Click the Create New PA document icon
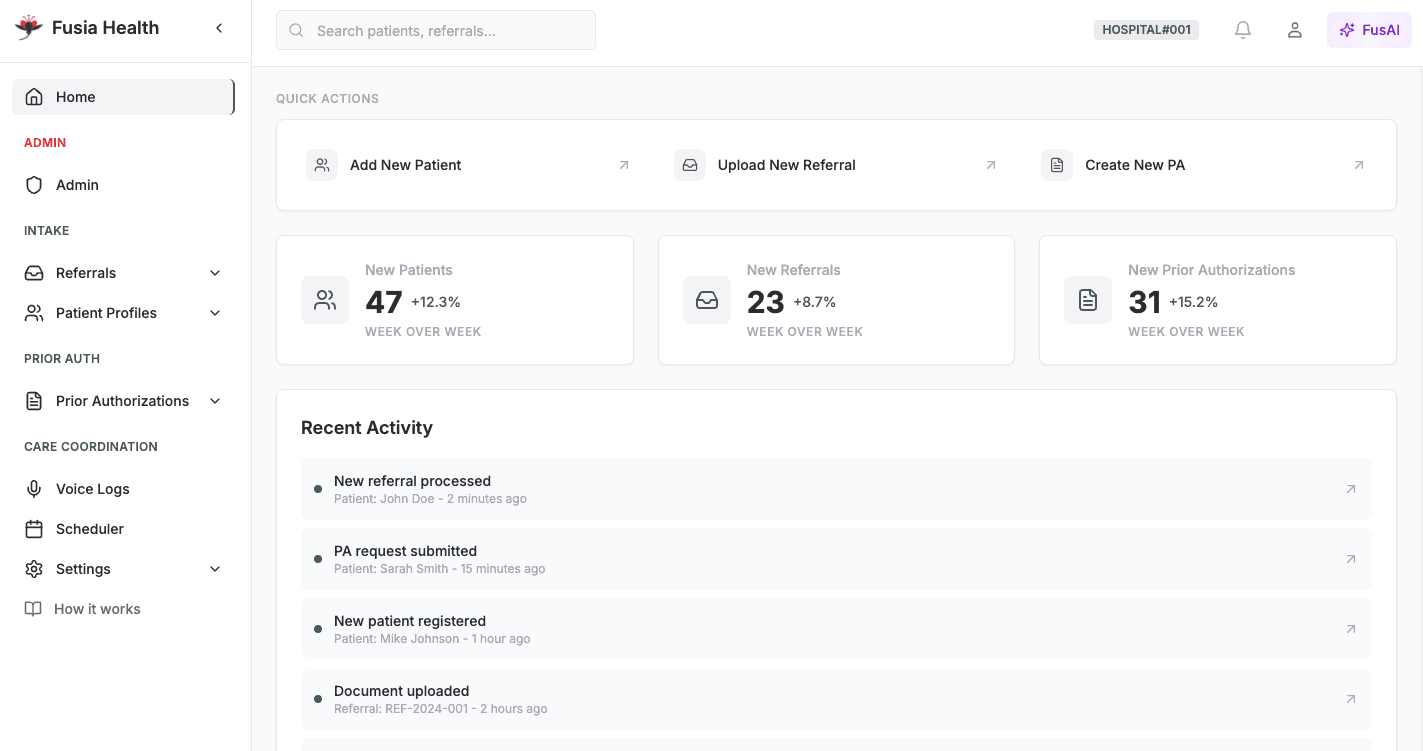Image resolution: width=1423 pixels, height=751 pixels. point(1057,164)
